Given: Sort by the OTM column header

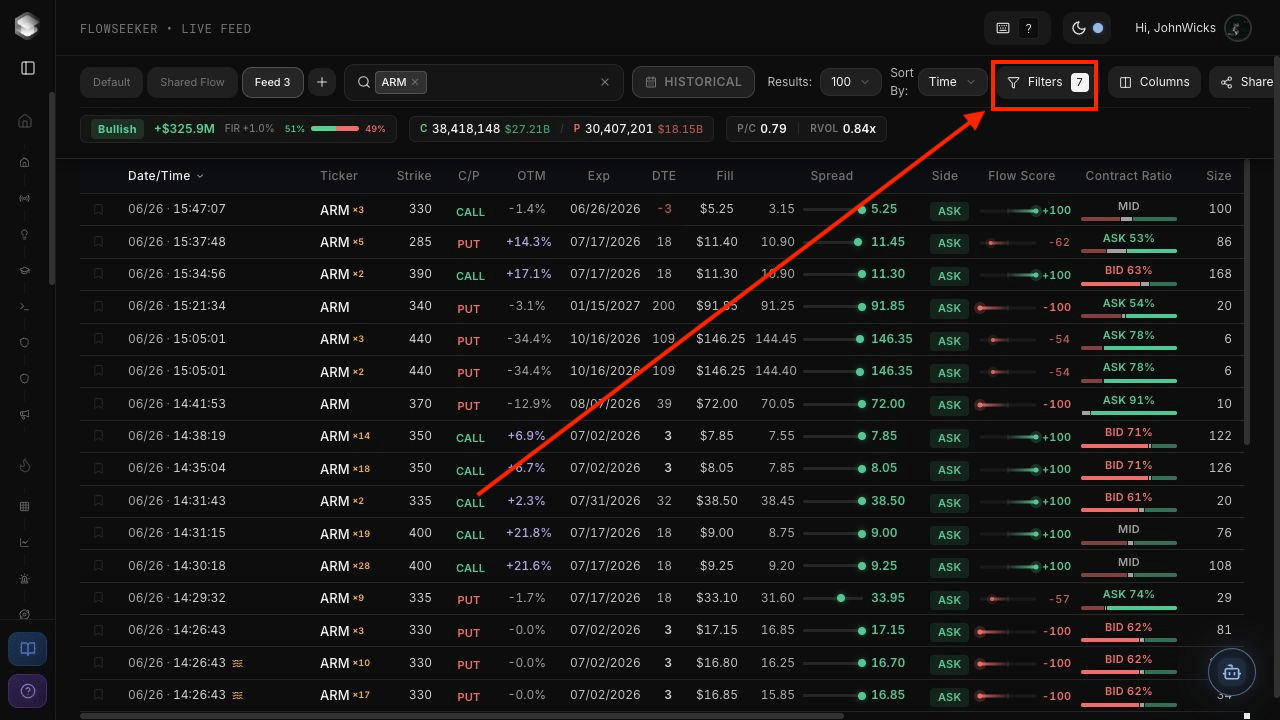Looking at the screenshot, I should [x=532, y=176].
